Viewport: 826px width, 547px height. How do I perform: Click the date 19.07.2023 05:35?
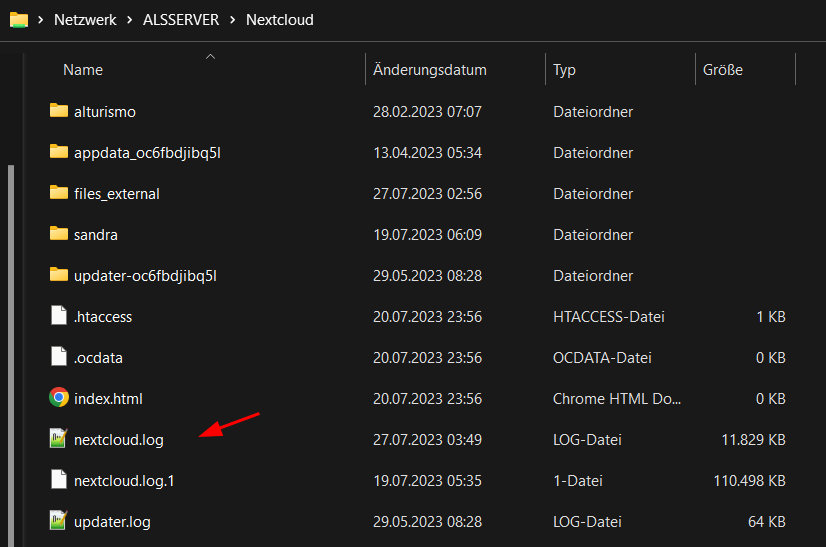pos(427,481)
